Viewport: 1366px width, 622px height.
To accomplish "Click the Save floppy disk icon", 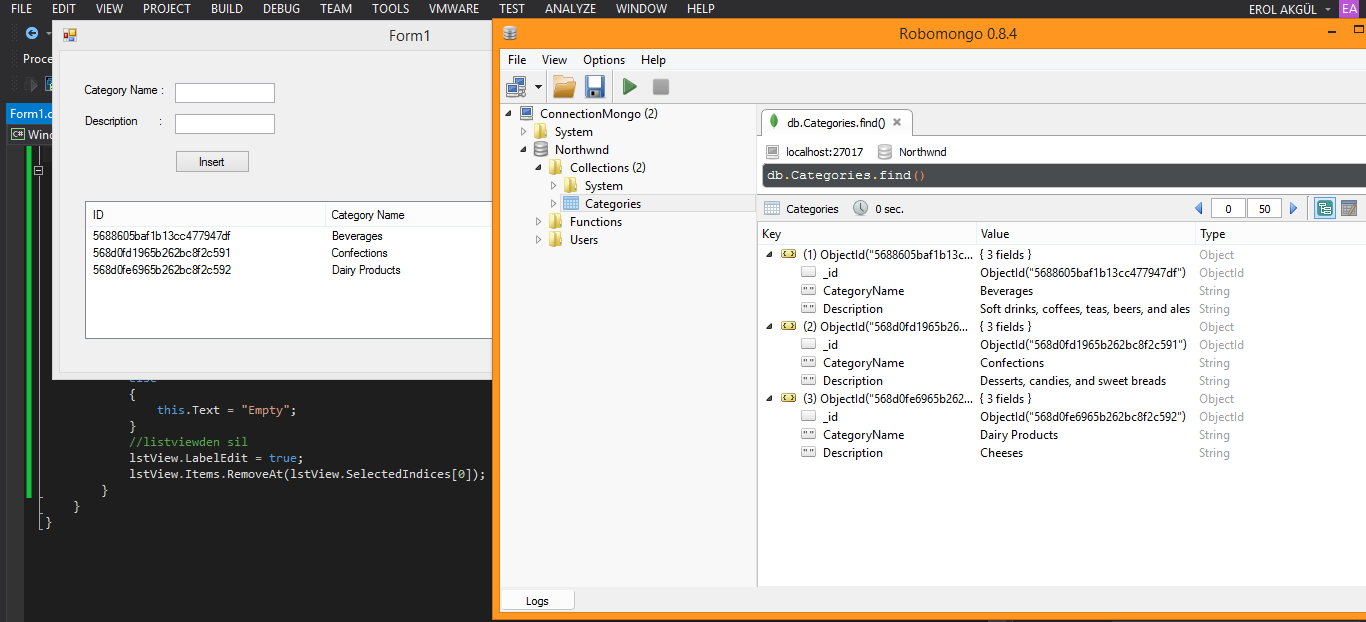I will (595, 86).
